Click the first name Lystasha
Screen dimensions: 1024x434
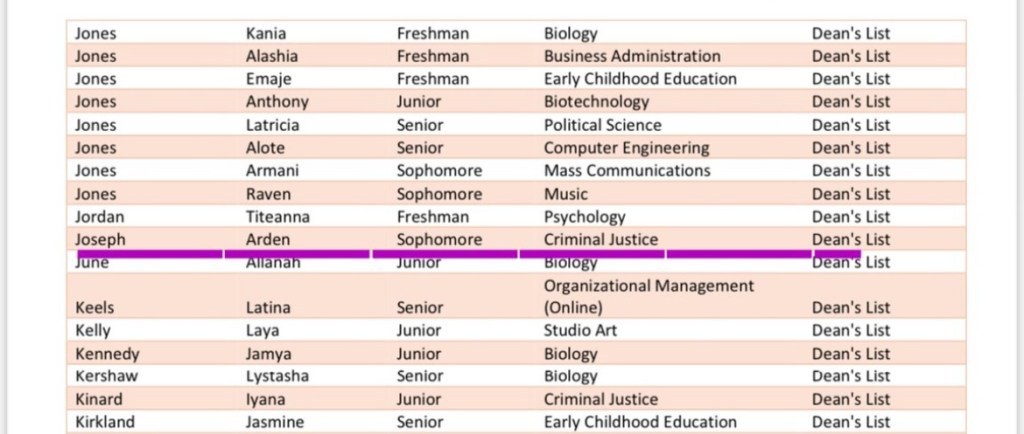point(277,376)
